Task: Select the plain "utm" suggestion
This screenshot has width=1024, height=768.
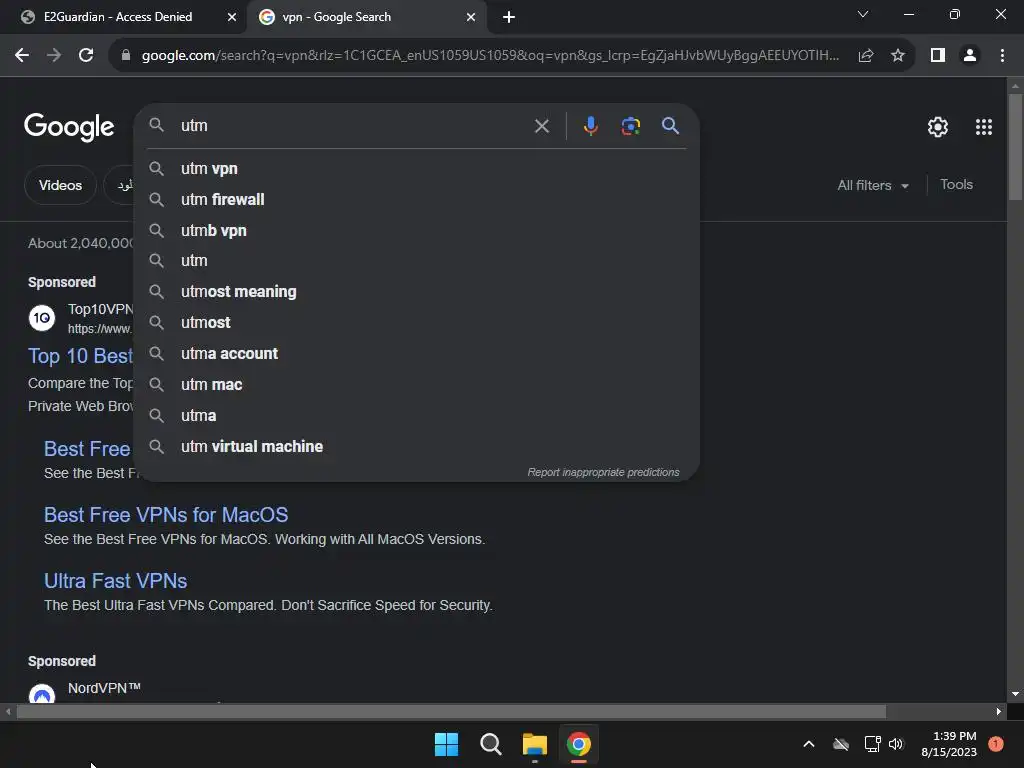Action: pos(417,261)
